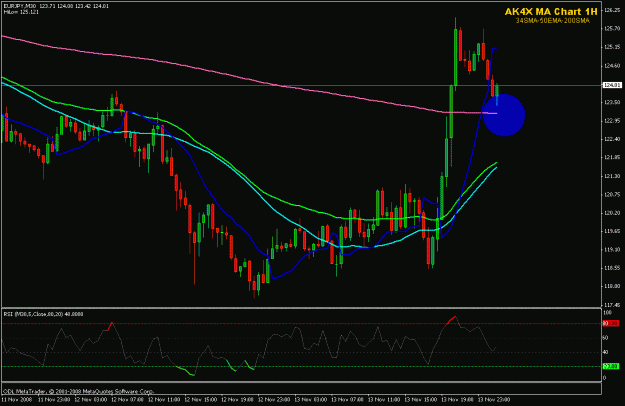Click the 125.15 price axis label

[x=612, y=47]
